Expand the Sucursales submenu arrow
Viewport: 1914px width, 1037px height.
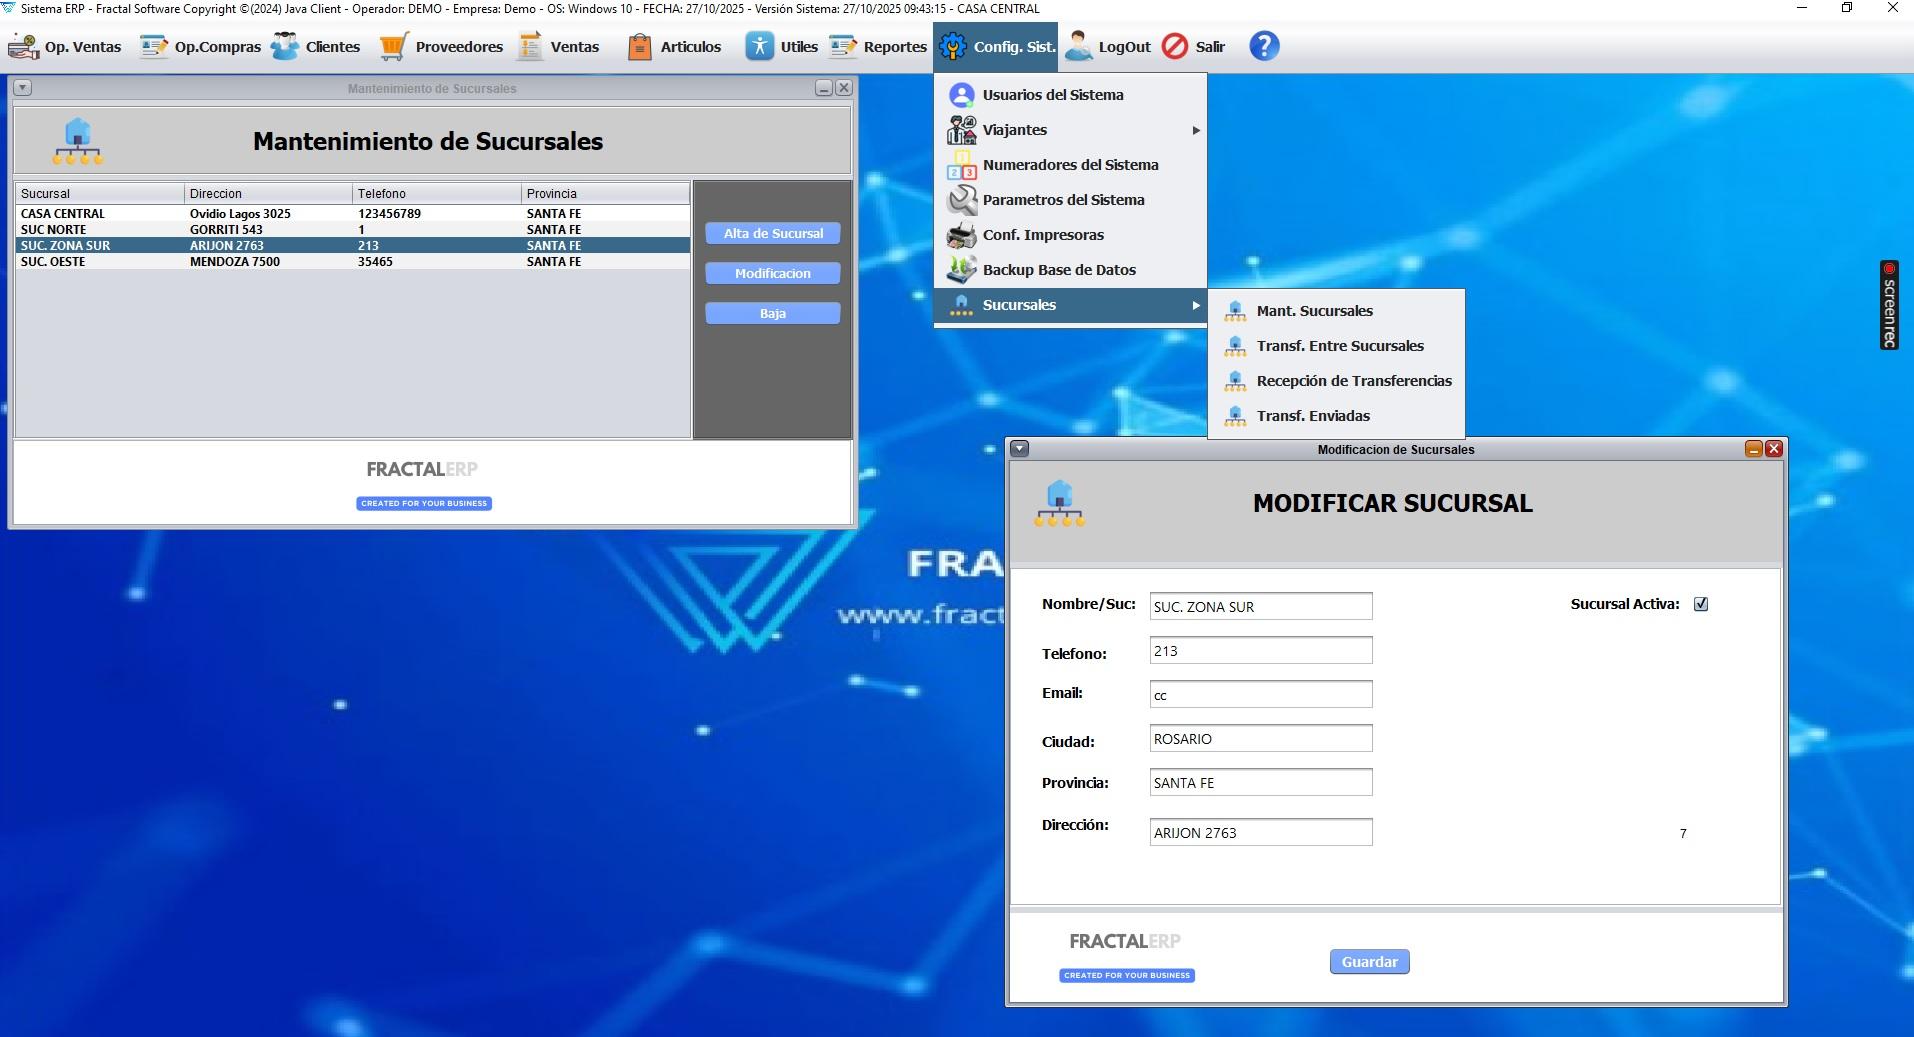coord(1196,305)
